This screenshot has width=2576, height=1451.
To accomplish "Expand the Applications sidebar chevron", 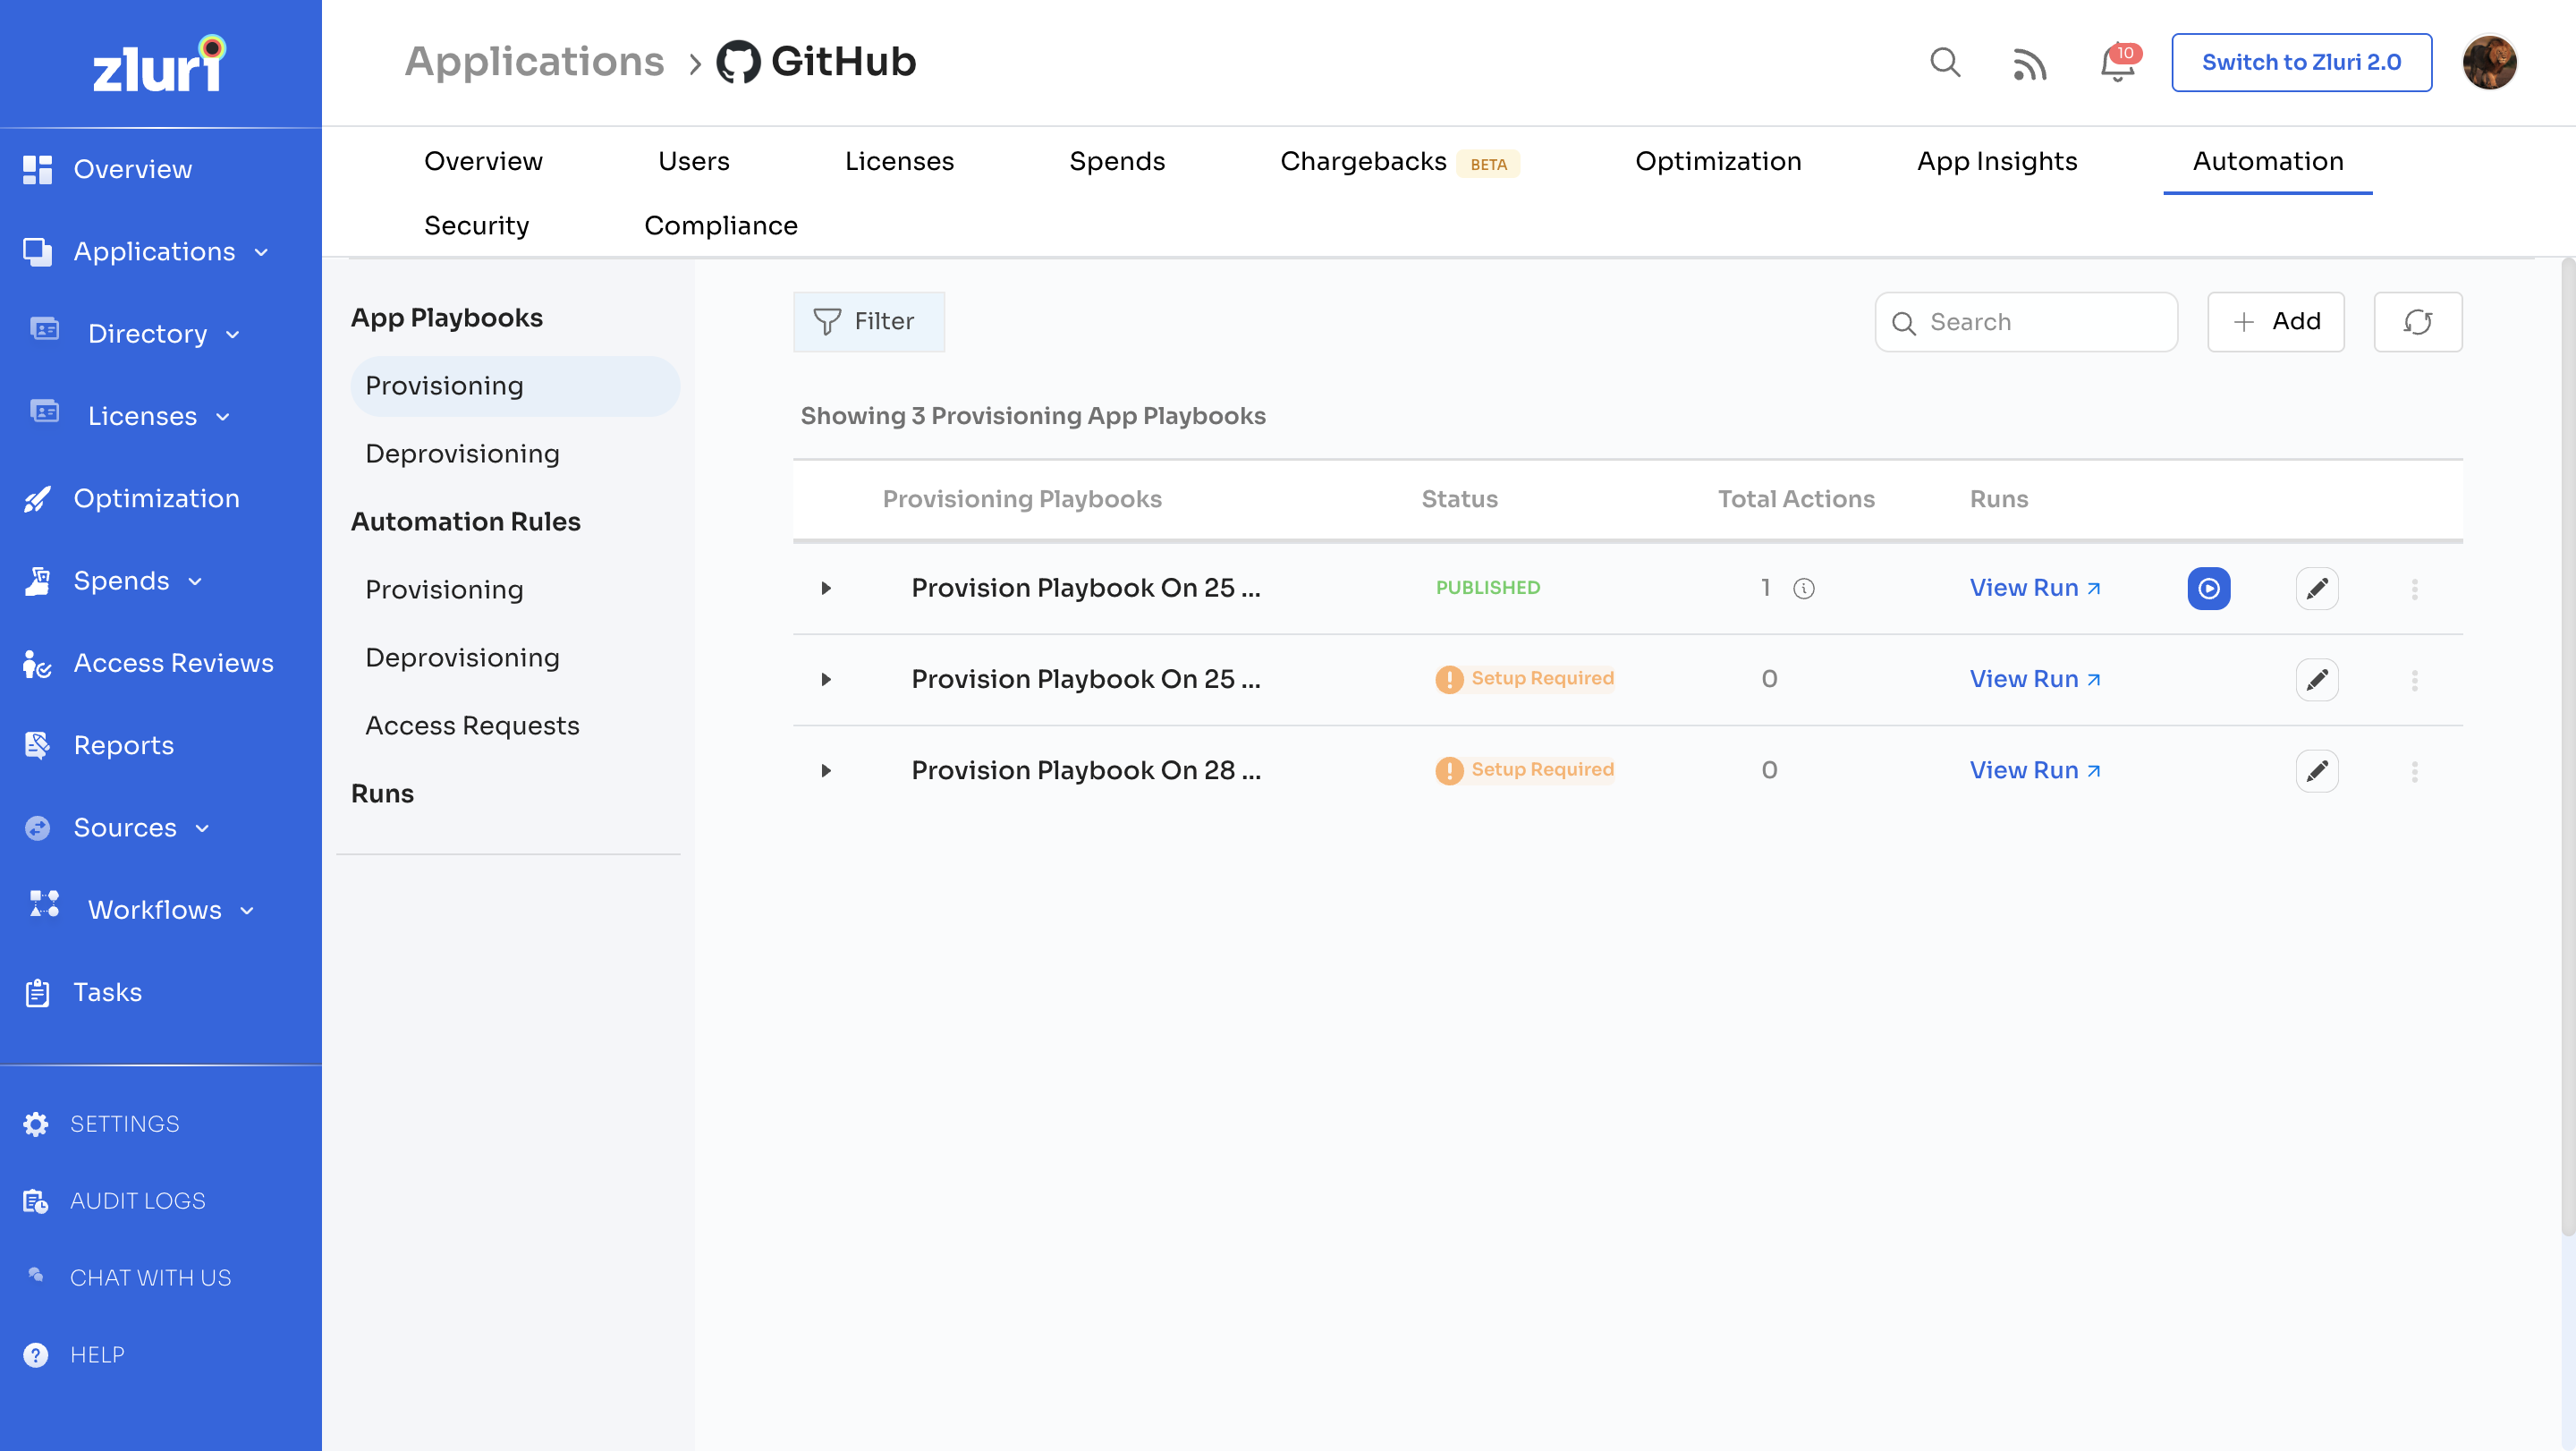I will 261,252.
